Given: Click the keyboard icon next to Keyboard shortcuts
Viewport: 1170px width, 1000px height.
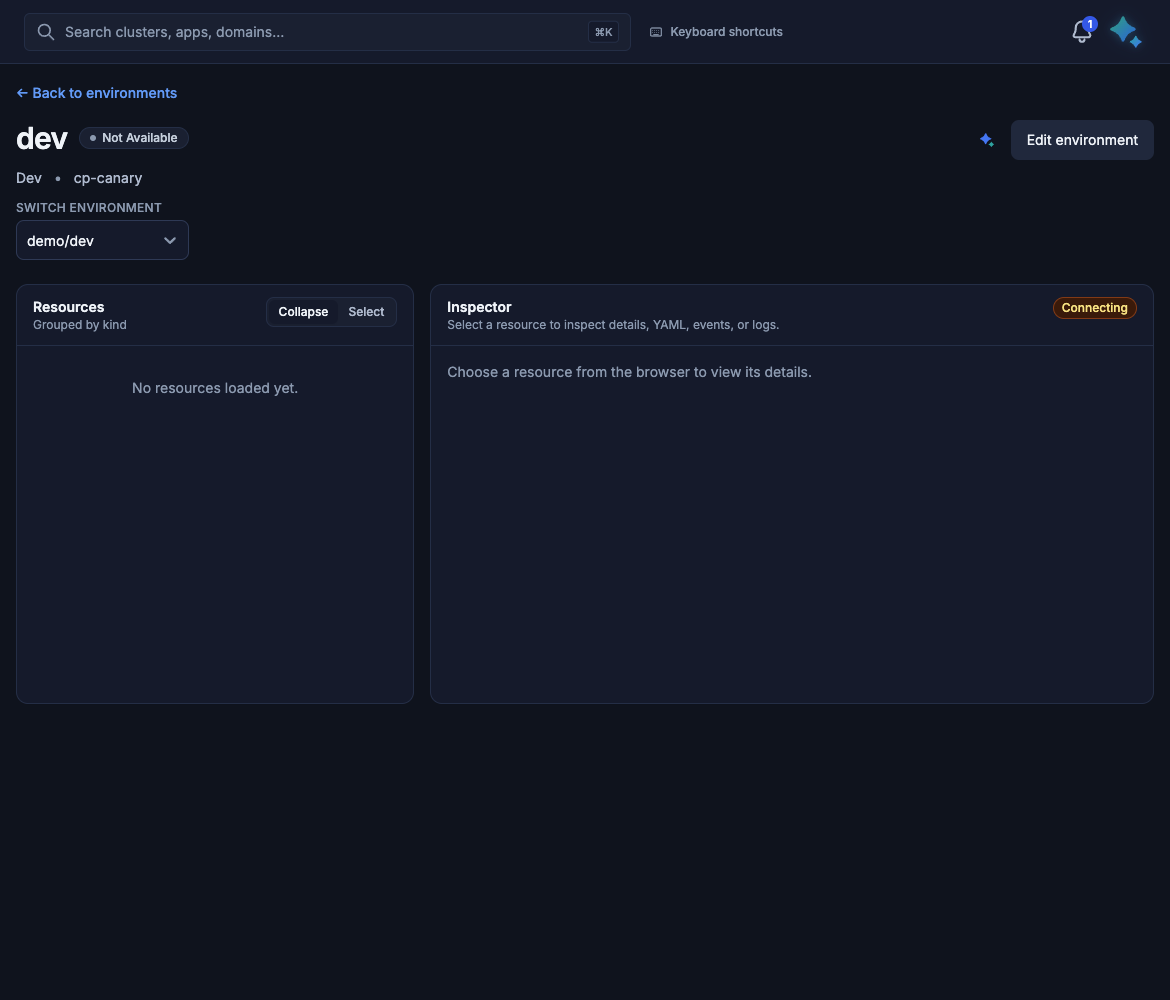Looking at the screenshot, I should pos(656,32).
